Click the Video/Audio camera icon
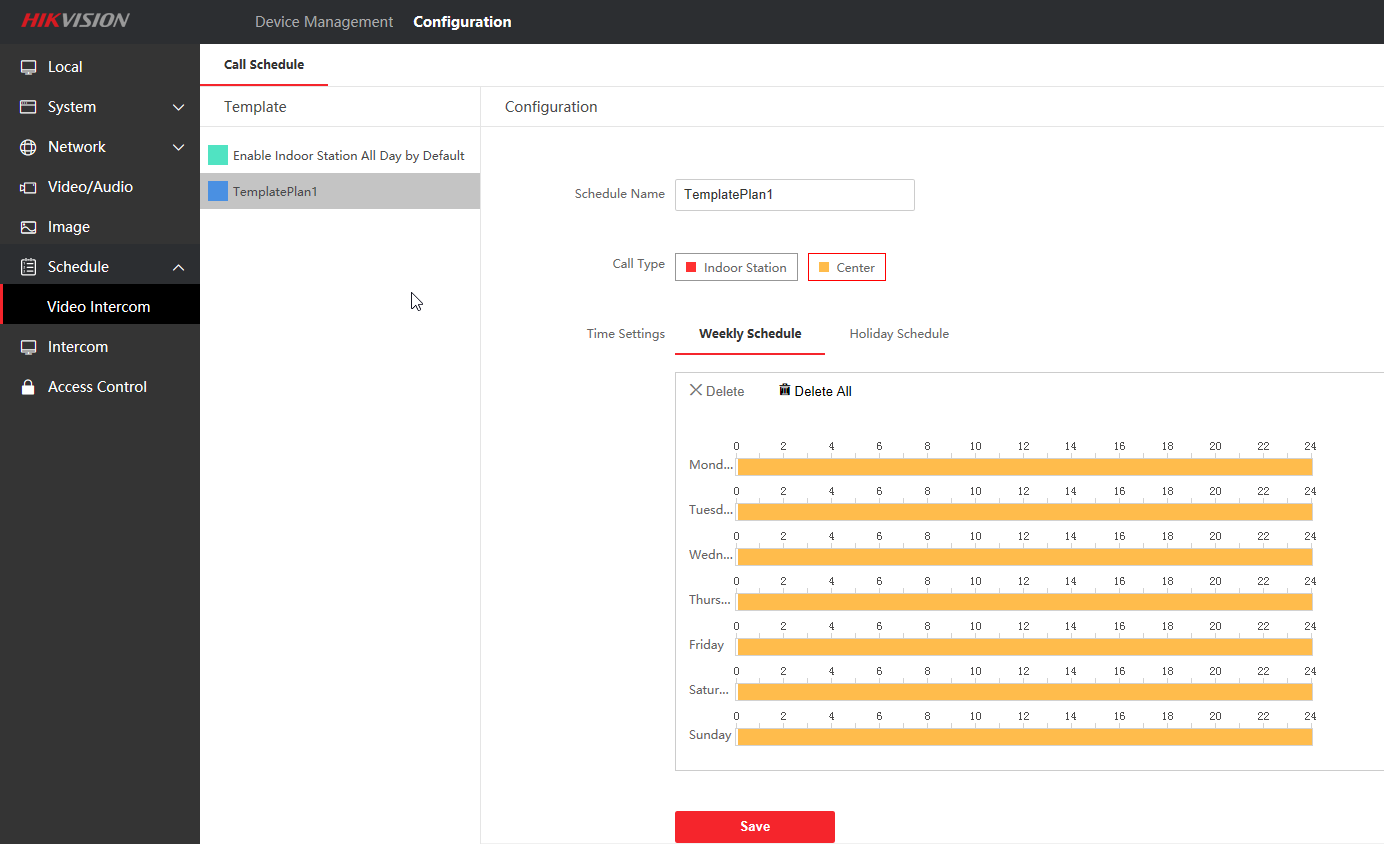The width and height of the screenshot is (1384, 844). [28, 187]
